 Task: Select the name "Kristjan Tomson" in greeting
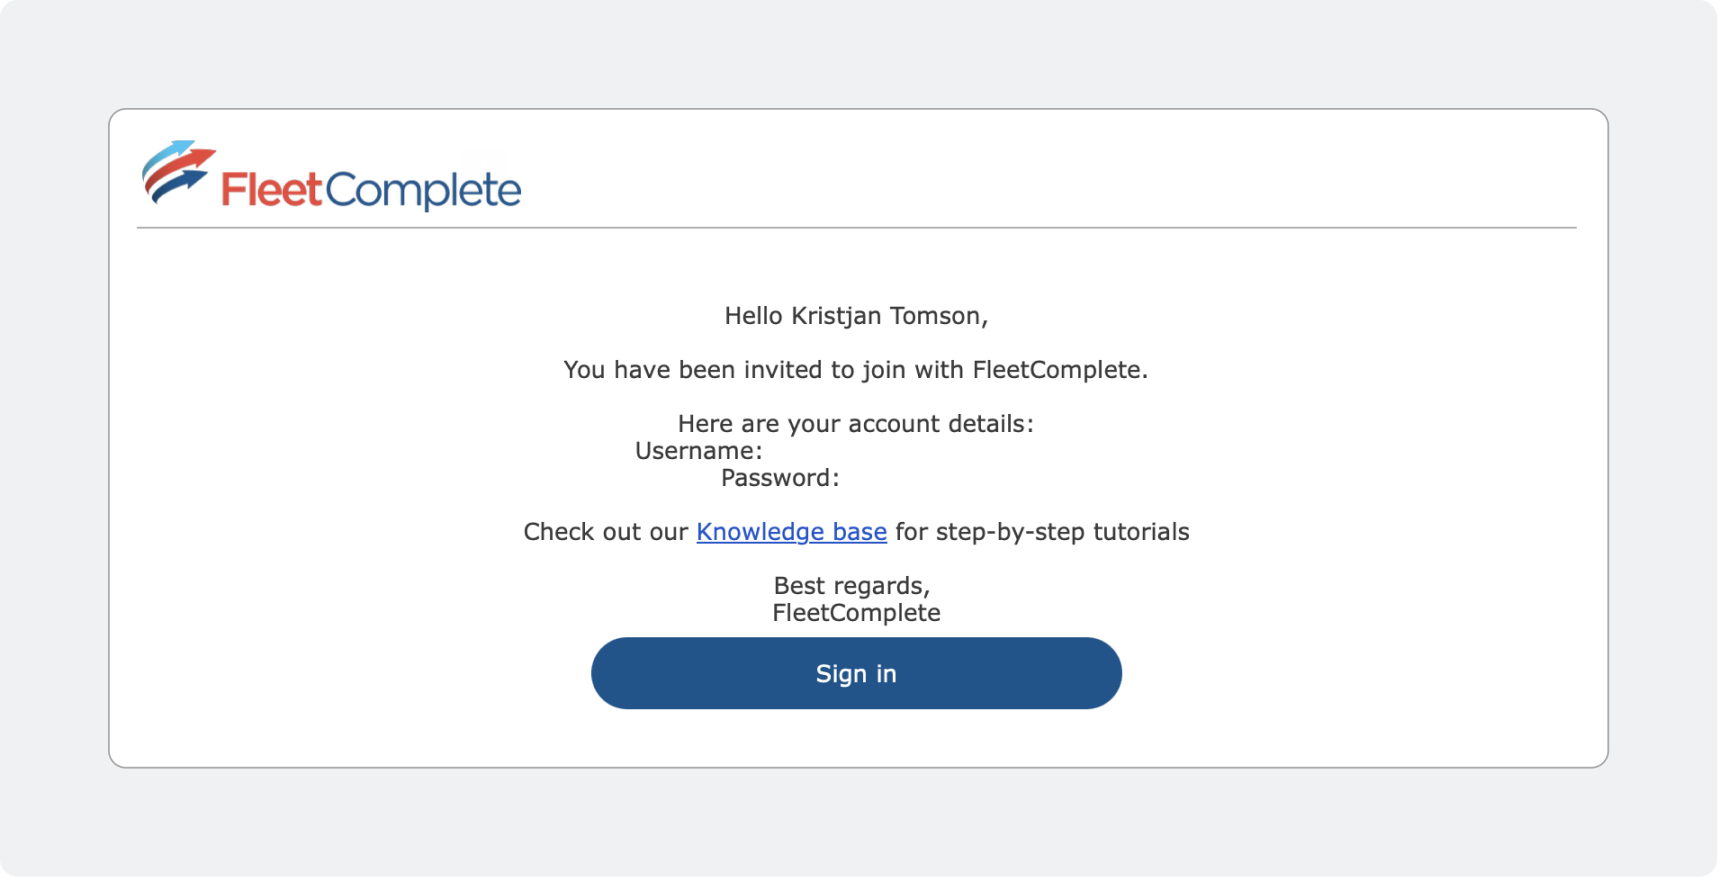tap(886, 316)
